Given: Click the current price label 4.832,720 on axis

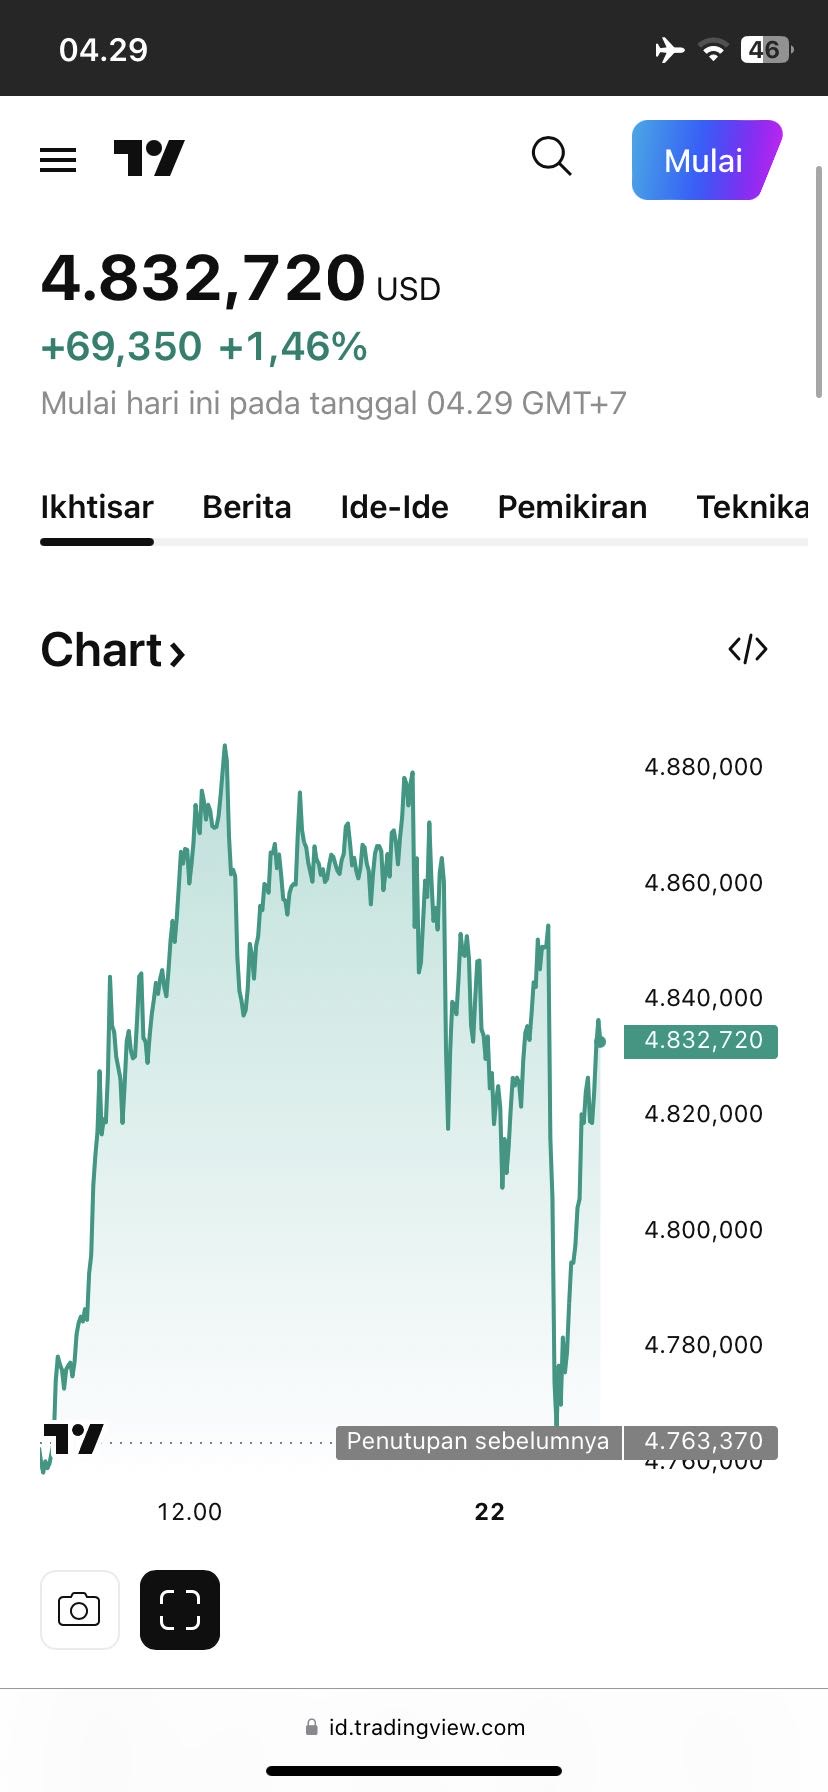Looking at the screenshot, I should [x=701, y=1041].
